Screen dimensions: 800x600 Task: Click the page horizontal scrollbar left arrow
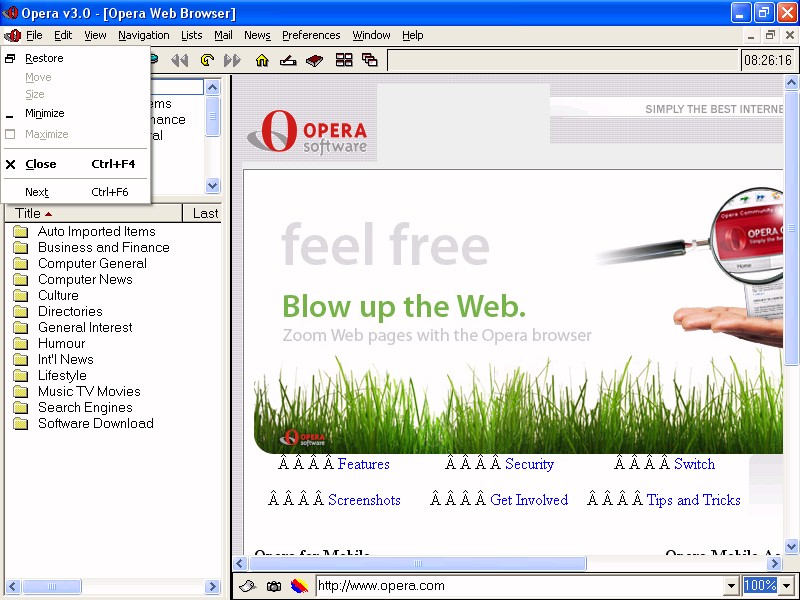pos(240,563)
